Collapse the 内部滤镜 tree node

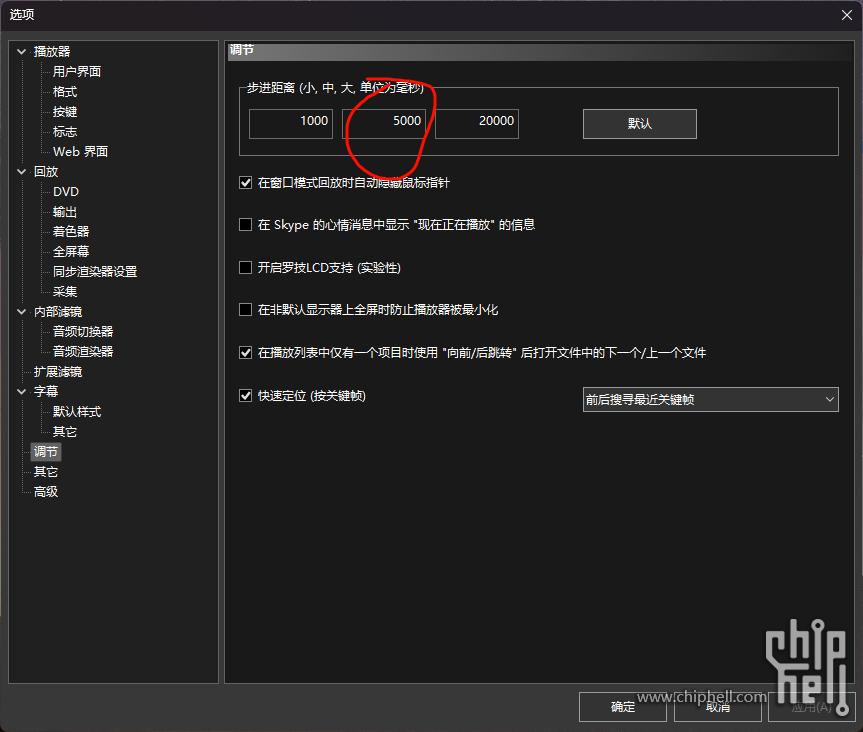(x=21, y=312)
